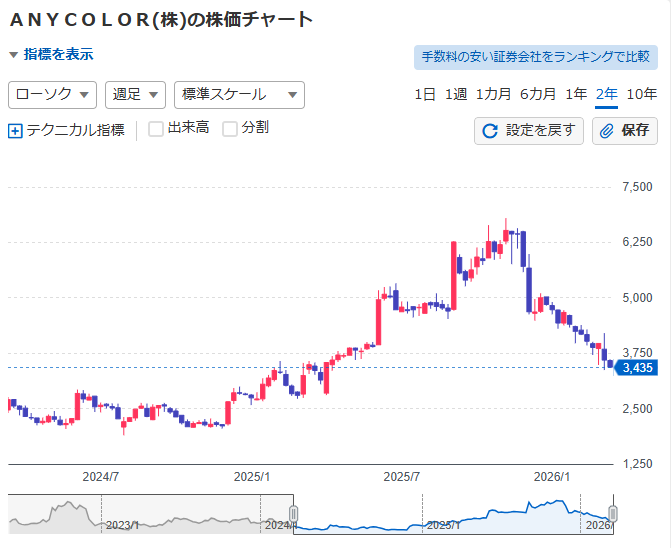This screenshot has width=671, height=548.
Task: Click the reset arrow icon on 設定を戻す
Action: click(x=490, y=131)
